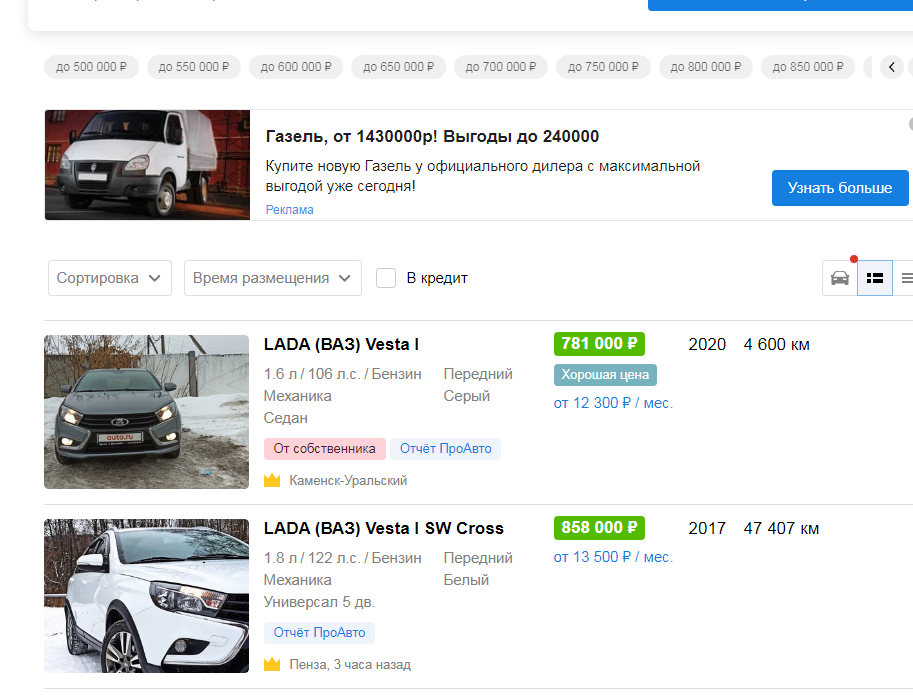Open the Сортировка dropdown
The image size is (913, 696).
coord(110,278)
